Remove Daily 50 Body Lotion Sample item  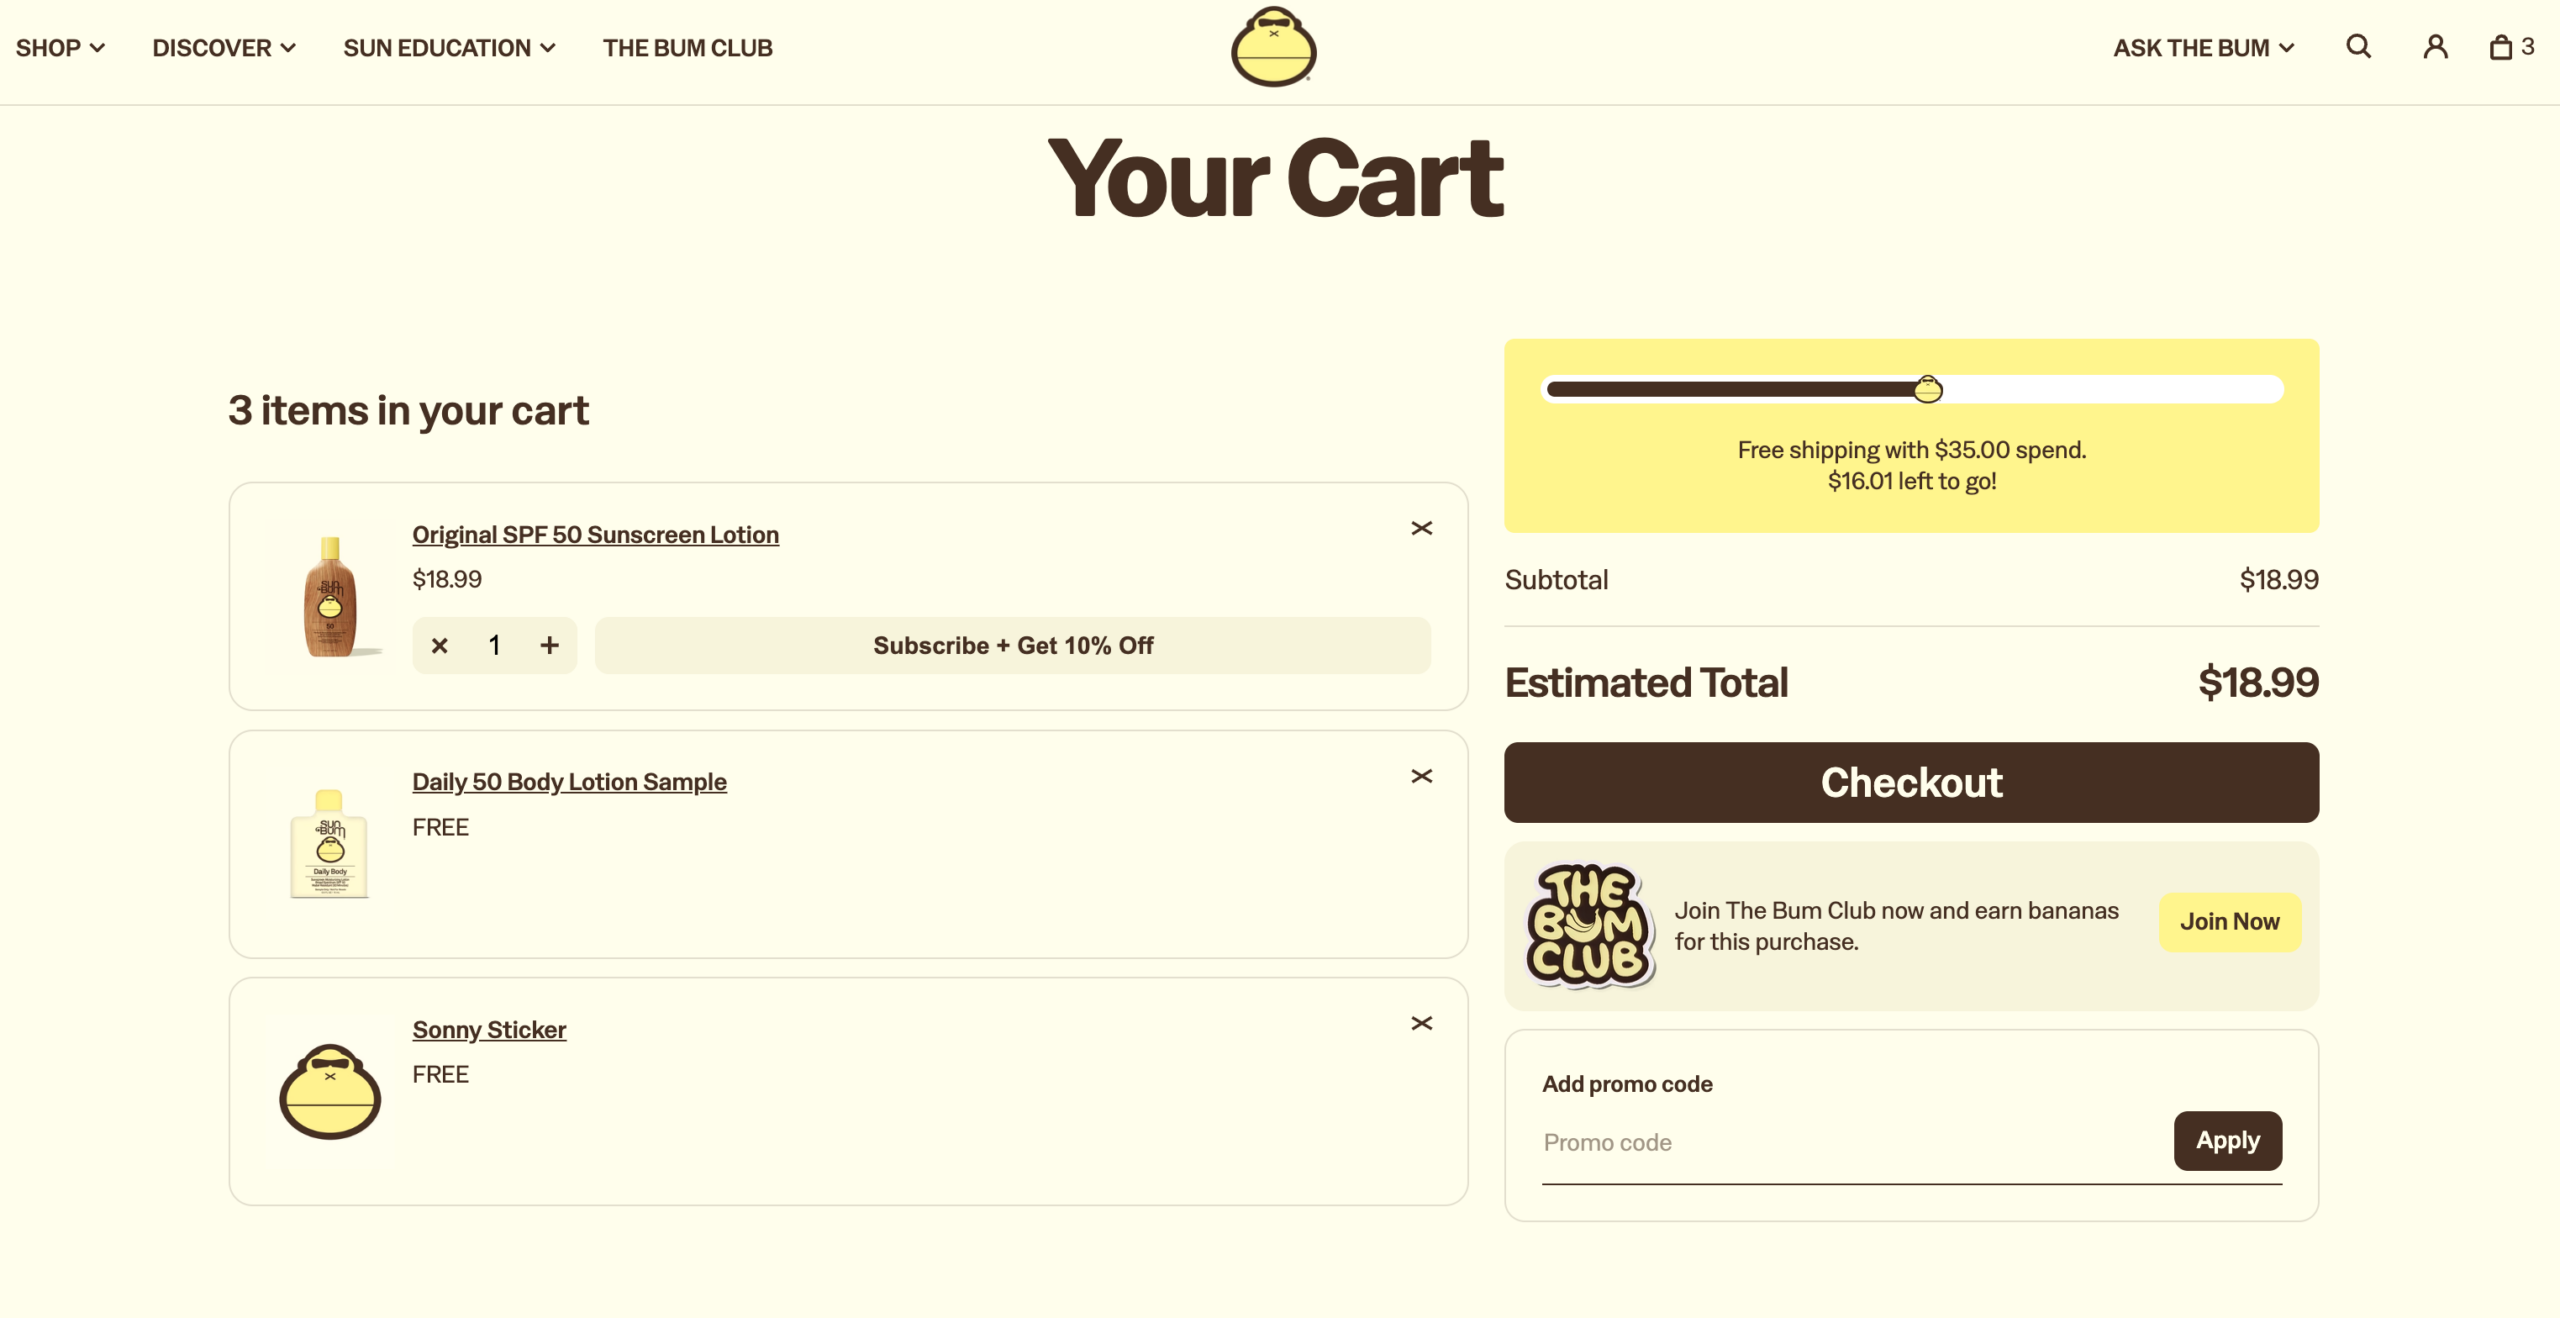point(1421,776)
